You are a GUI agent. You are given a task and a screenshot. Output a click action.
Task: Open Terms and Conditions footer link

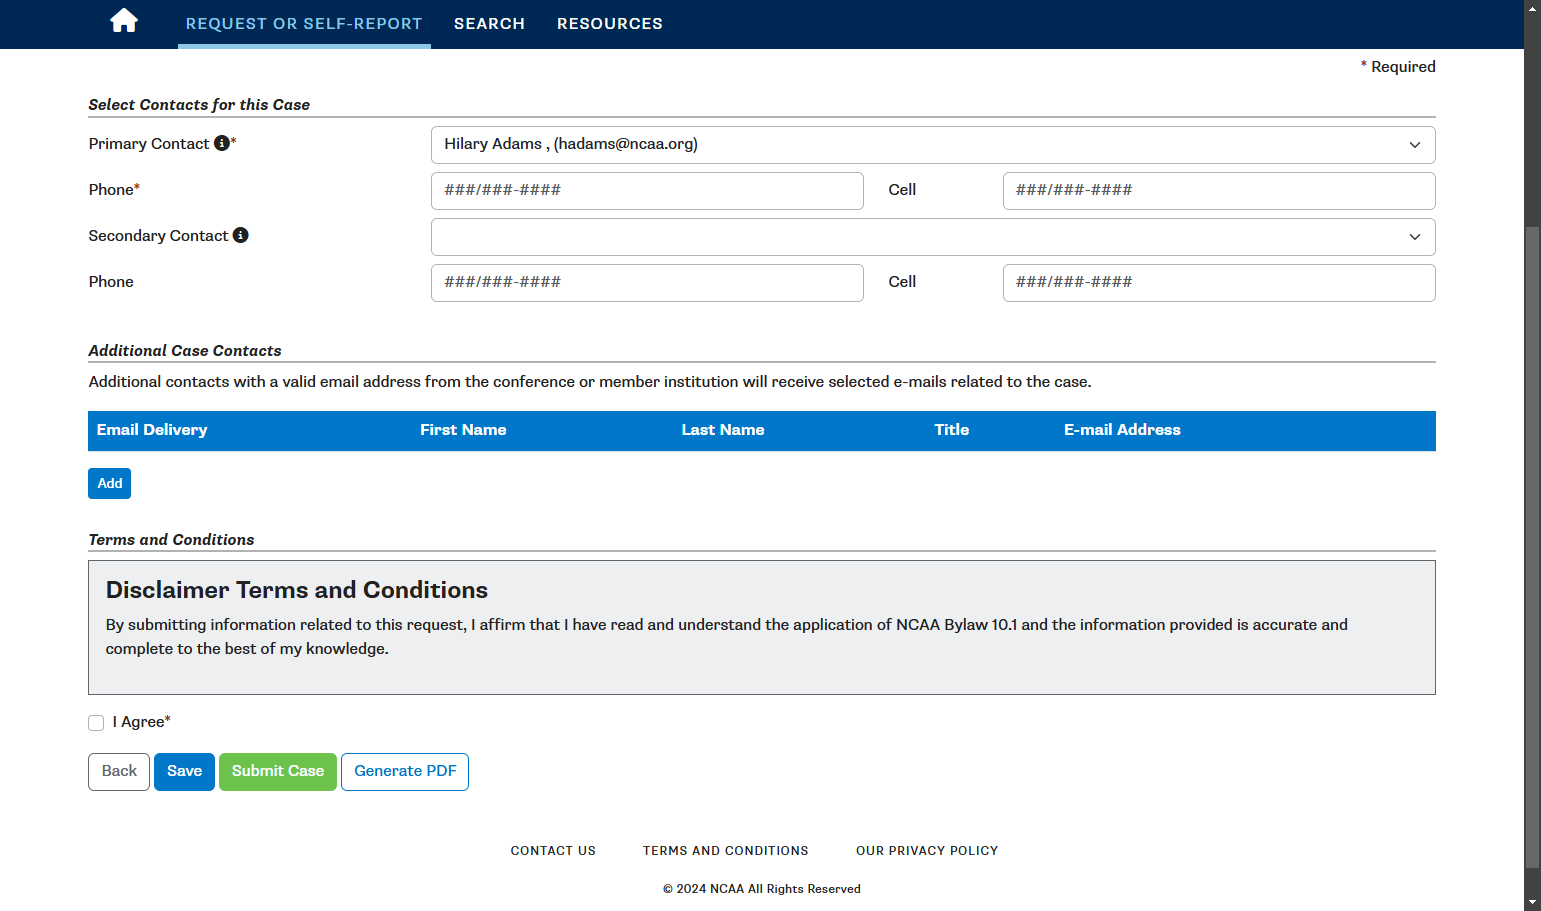[x=726, y=851]
